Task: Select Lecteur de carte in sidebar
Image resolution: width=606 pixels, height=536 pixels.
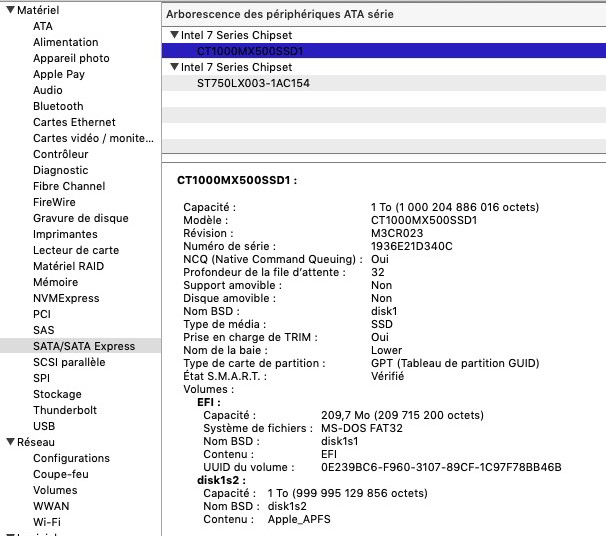Action: point(76,250)
